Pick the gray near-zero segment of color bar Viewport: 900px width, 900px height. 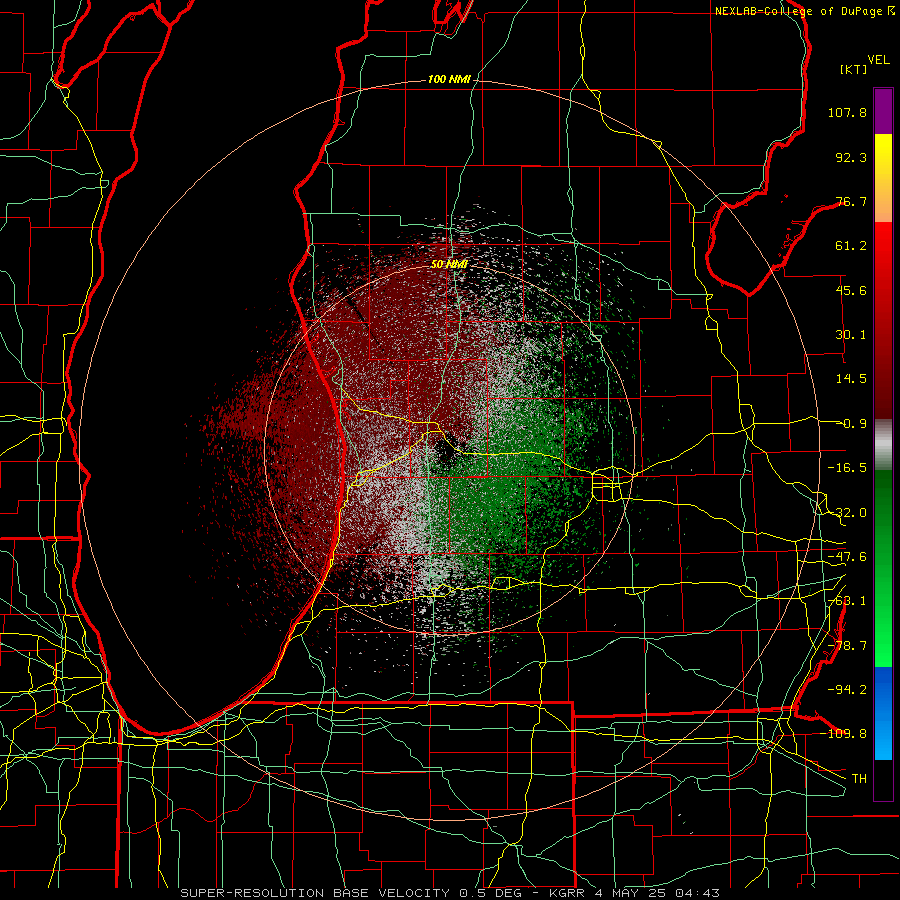coord(883,444)
